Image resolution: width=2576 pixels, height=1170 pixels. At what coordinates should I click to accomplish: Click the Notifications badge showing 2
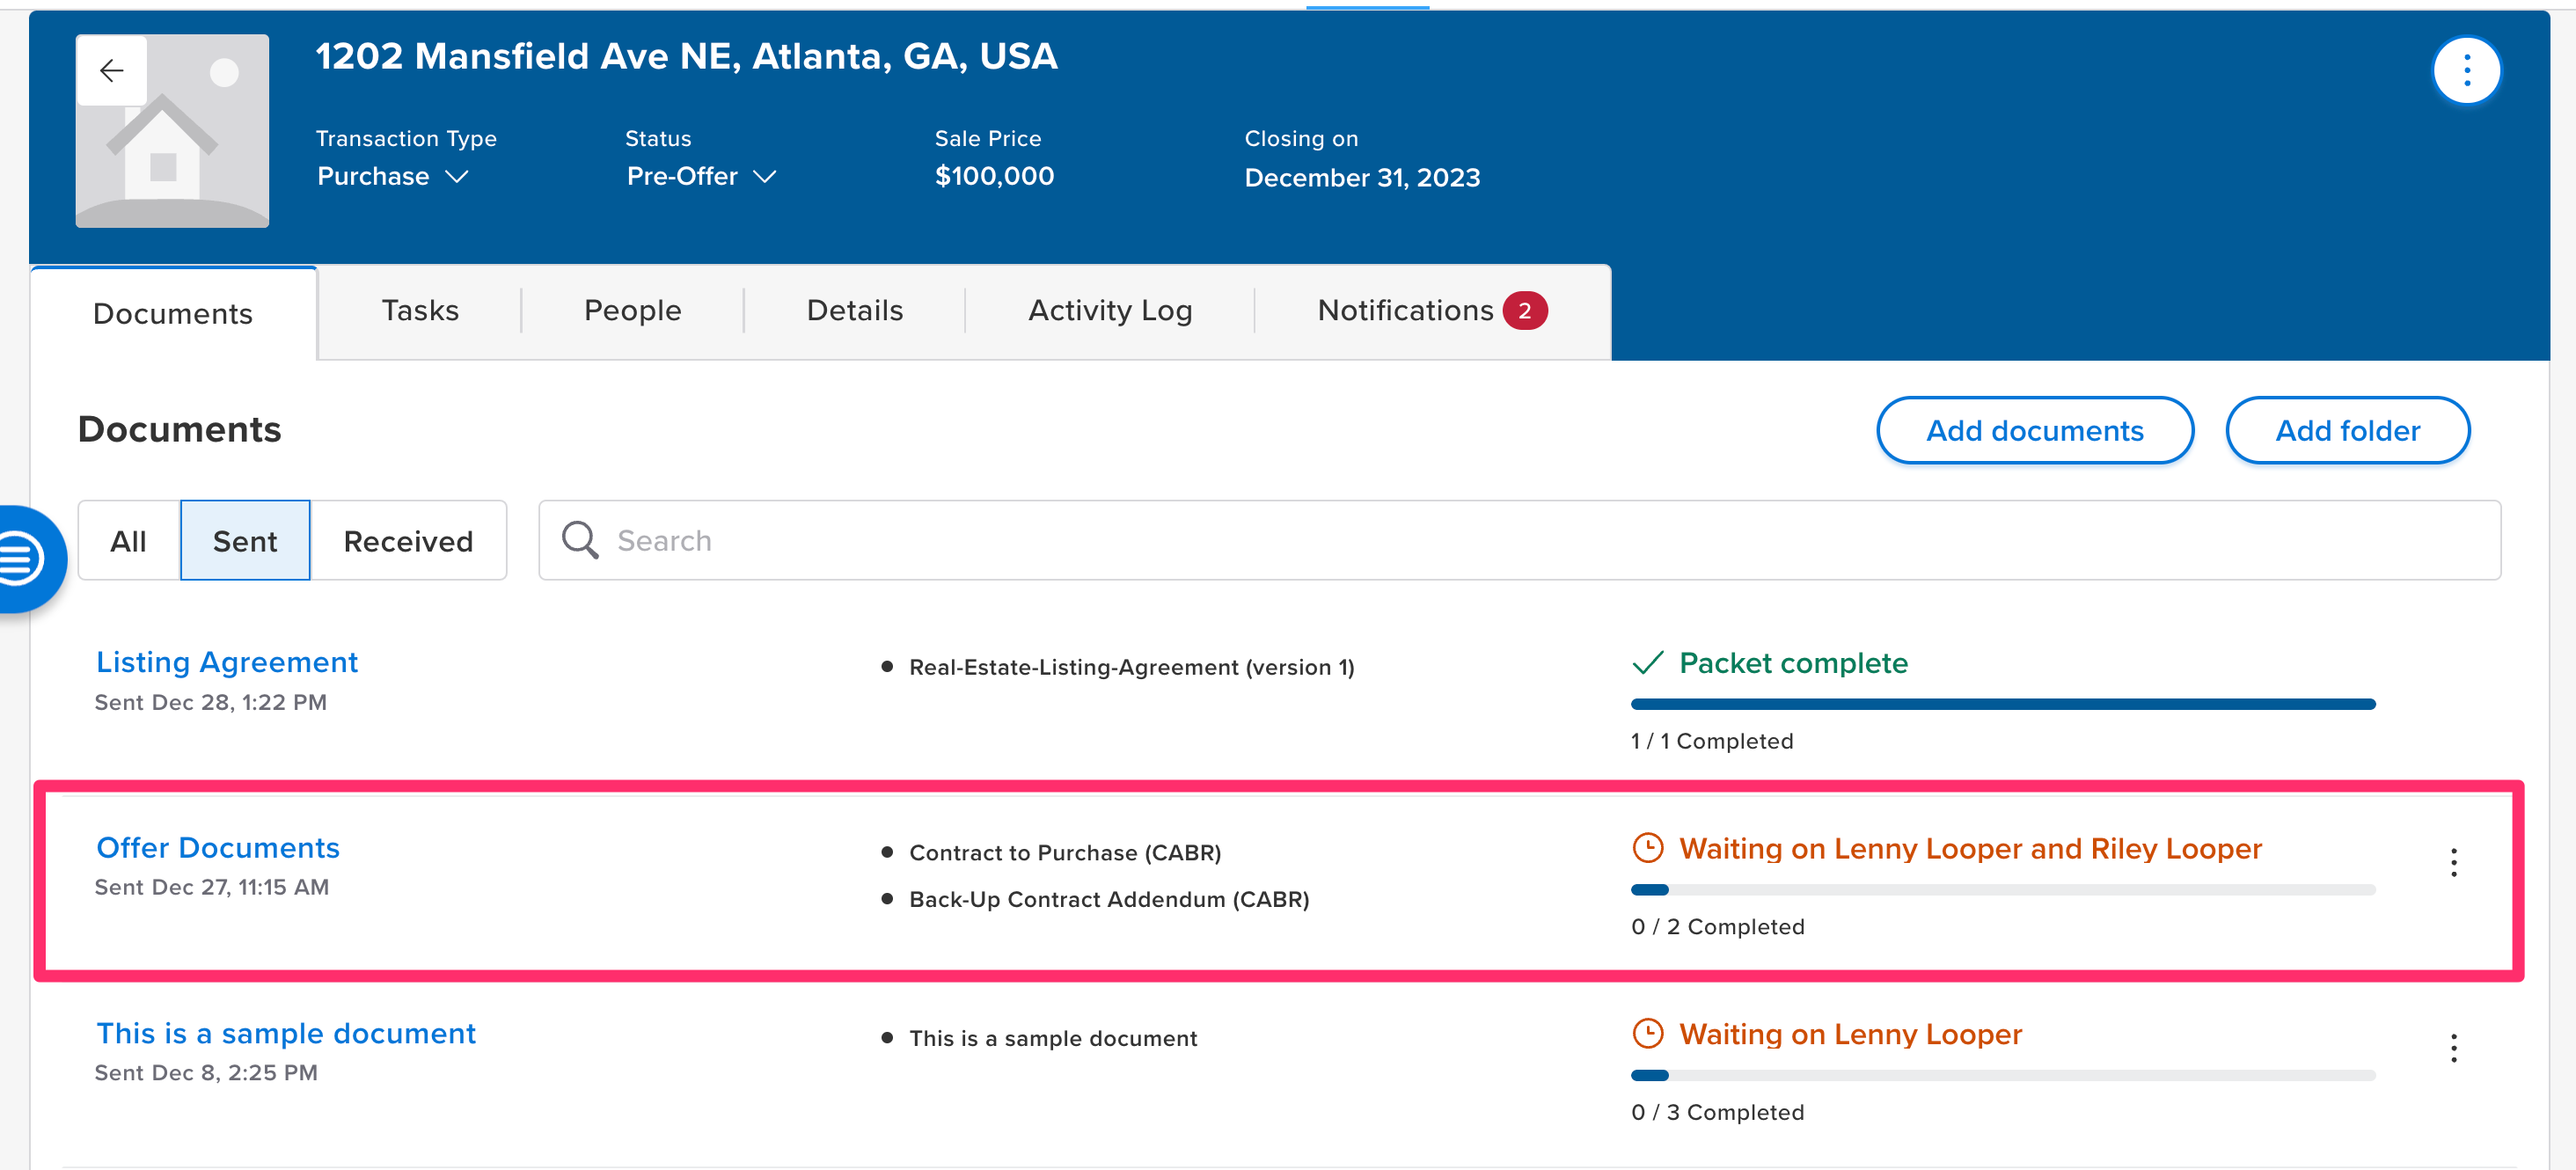[1524, 310]
